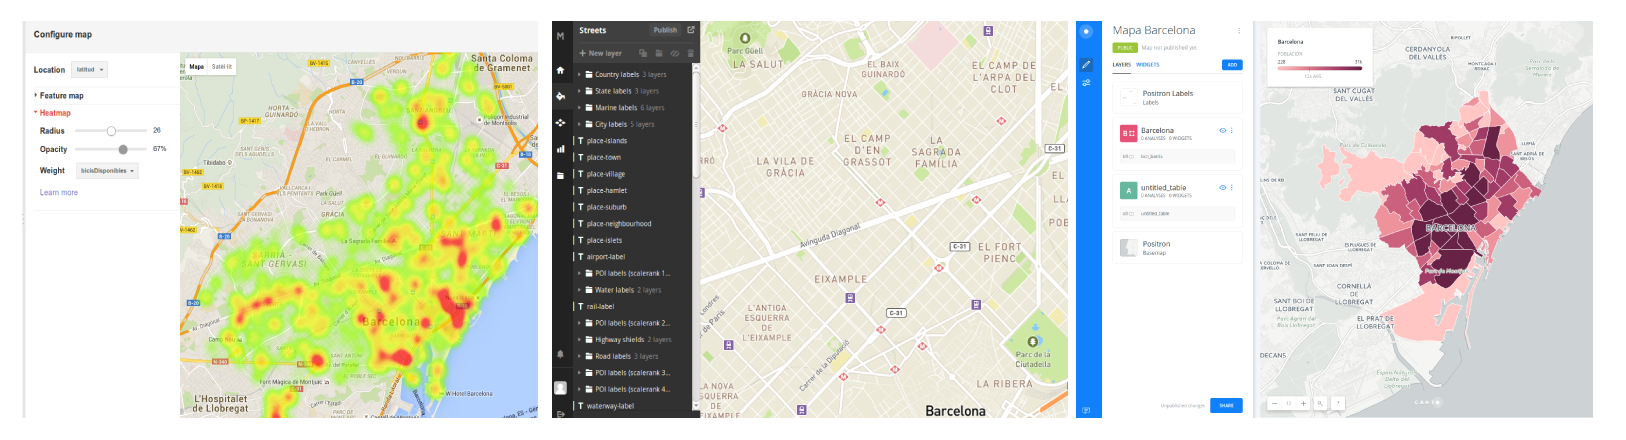The width and height of the screenshot is (1626, 440).
Task: Open the folder icon in dark sidebar
Action: pyautogui.click(x=560, y=175)
